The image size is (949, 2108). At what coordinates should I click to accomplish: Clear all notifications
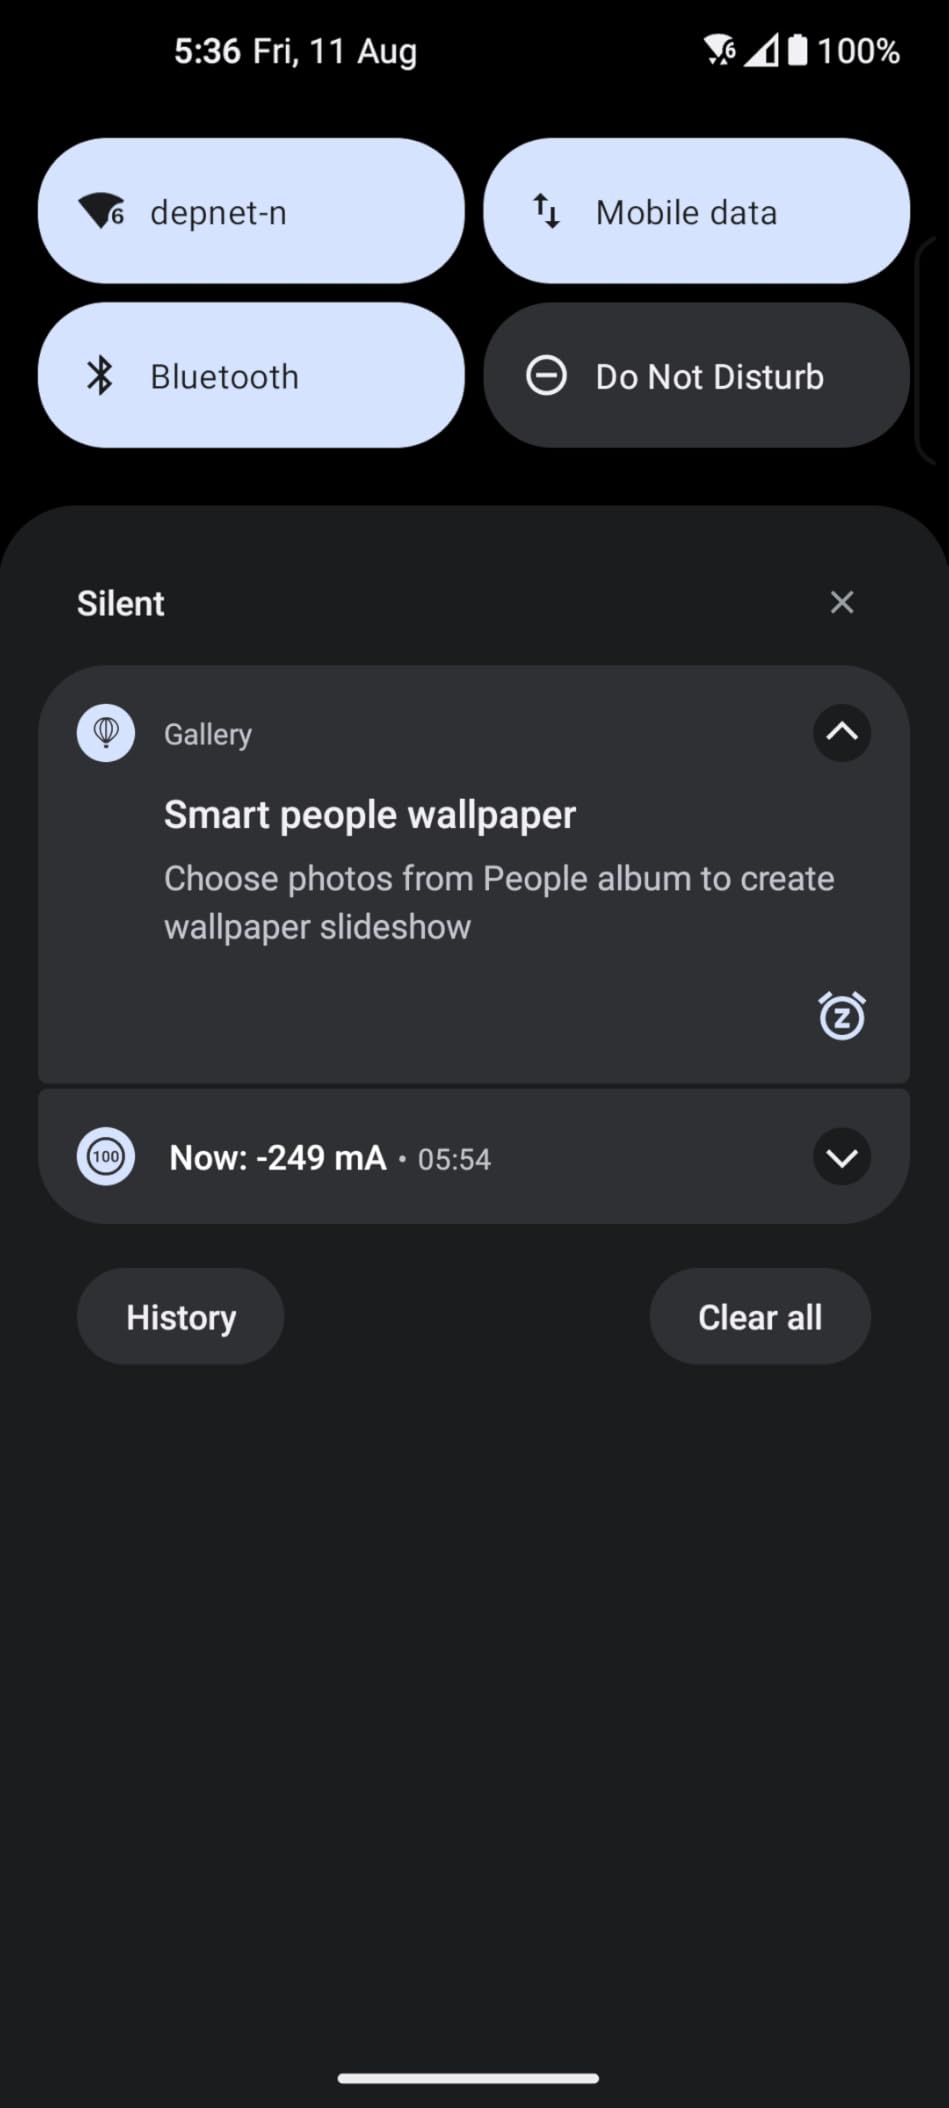pyautogui.click(x=760, y=1317)
